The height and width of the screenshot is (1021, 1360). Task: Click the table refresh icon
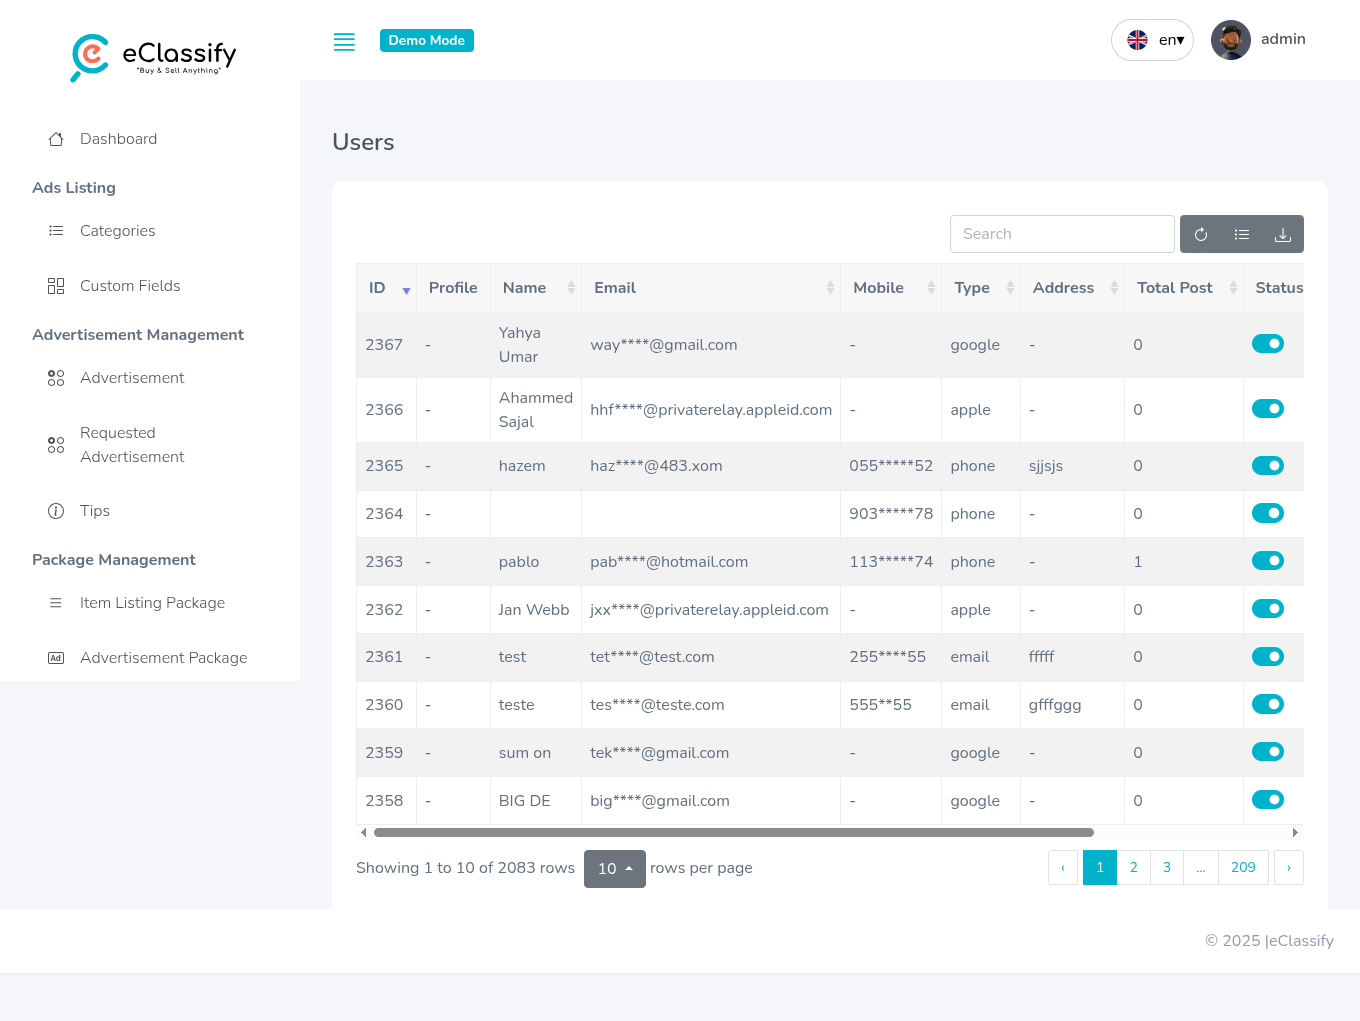click(1201, 234)
